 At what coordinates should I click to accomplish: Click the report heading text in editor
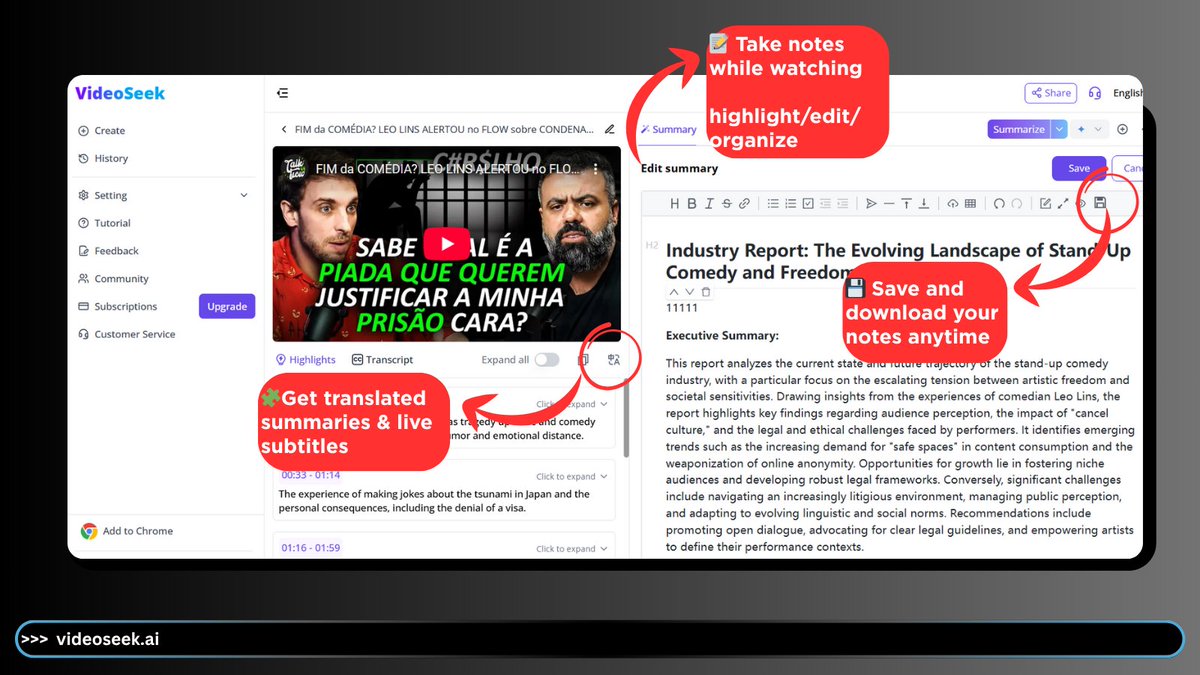tap(898, 261)
